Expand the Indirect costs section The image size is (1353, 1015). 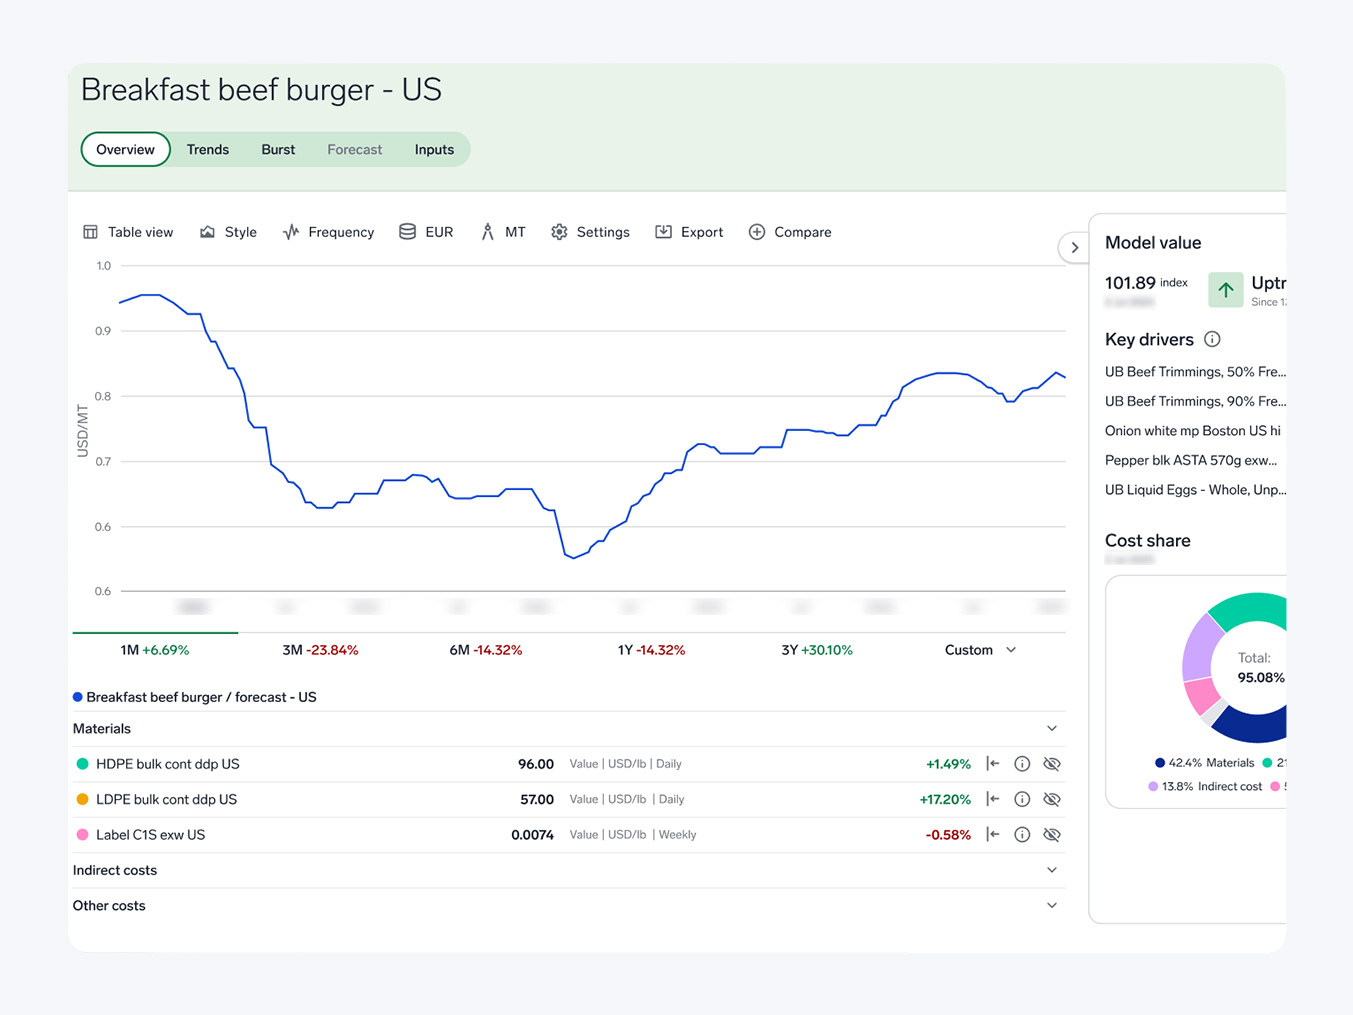[x=1051, y=870]
